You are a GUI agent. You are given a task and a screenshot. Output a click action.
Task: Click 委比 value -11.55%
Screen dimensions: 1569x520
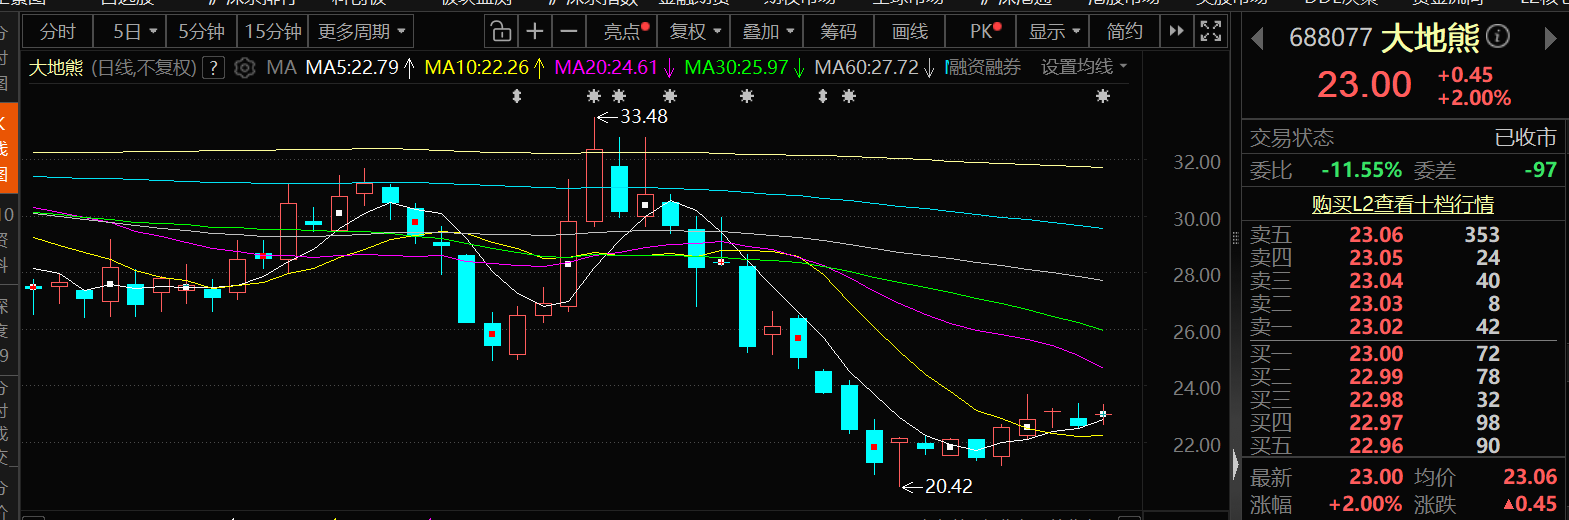pyautogui.click(x=1361, y=170)
